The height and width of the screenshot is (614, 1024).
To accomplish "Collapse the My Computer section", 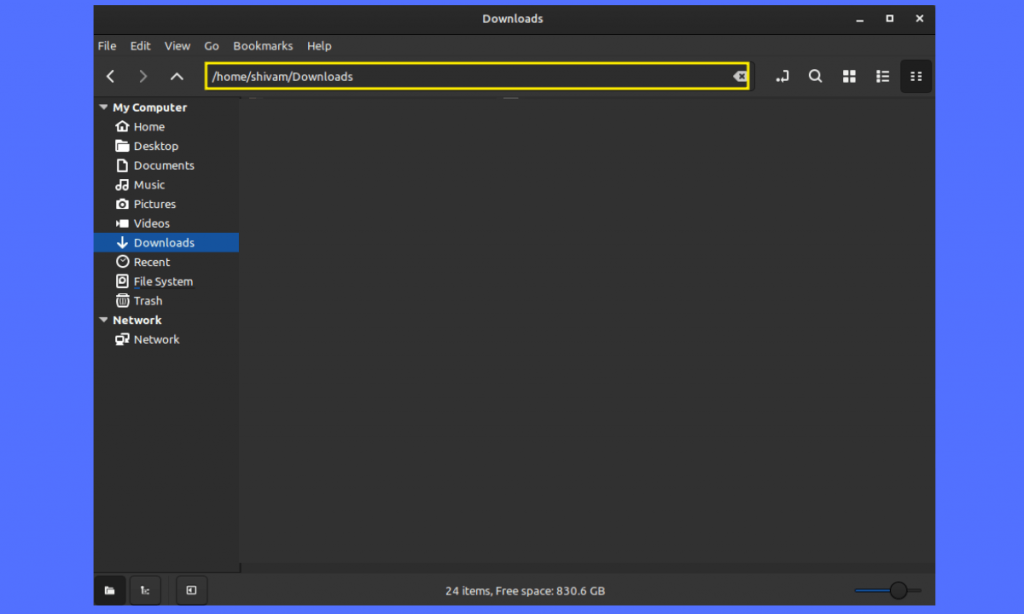I will tap(103, 108).
